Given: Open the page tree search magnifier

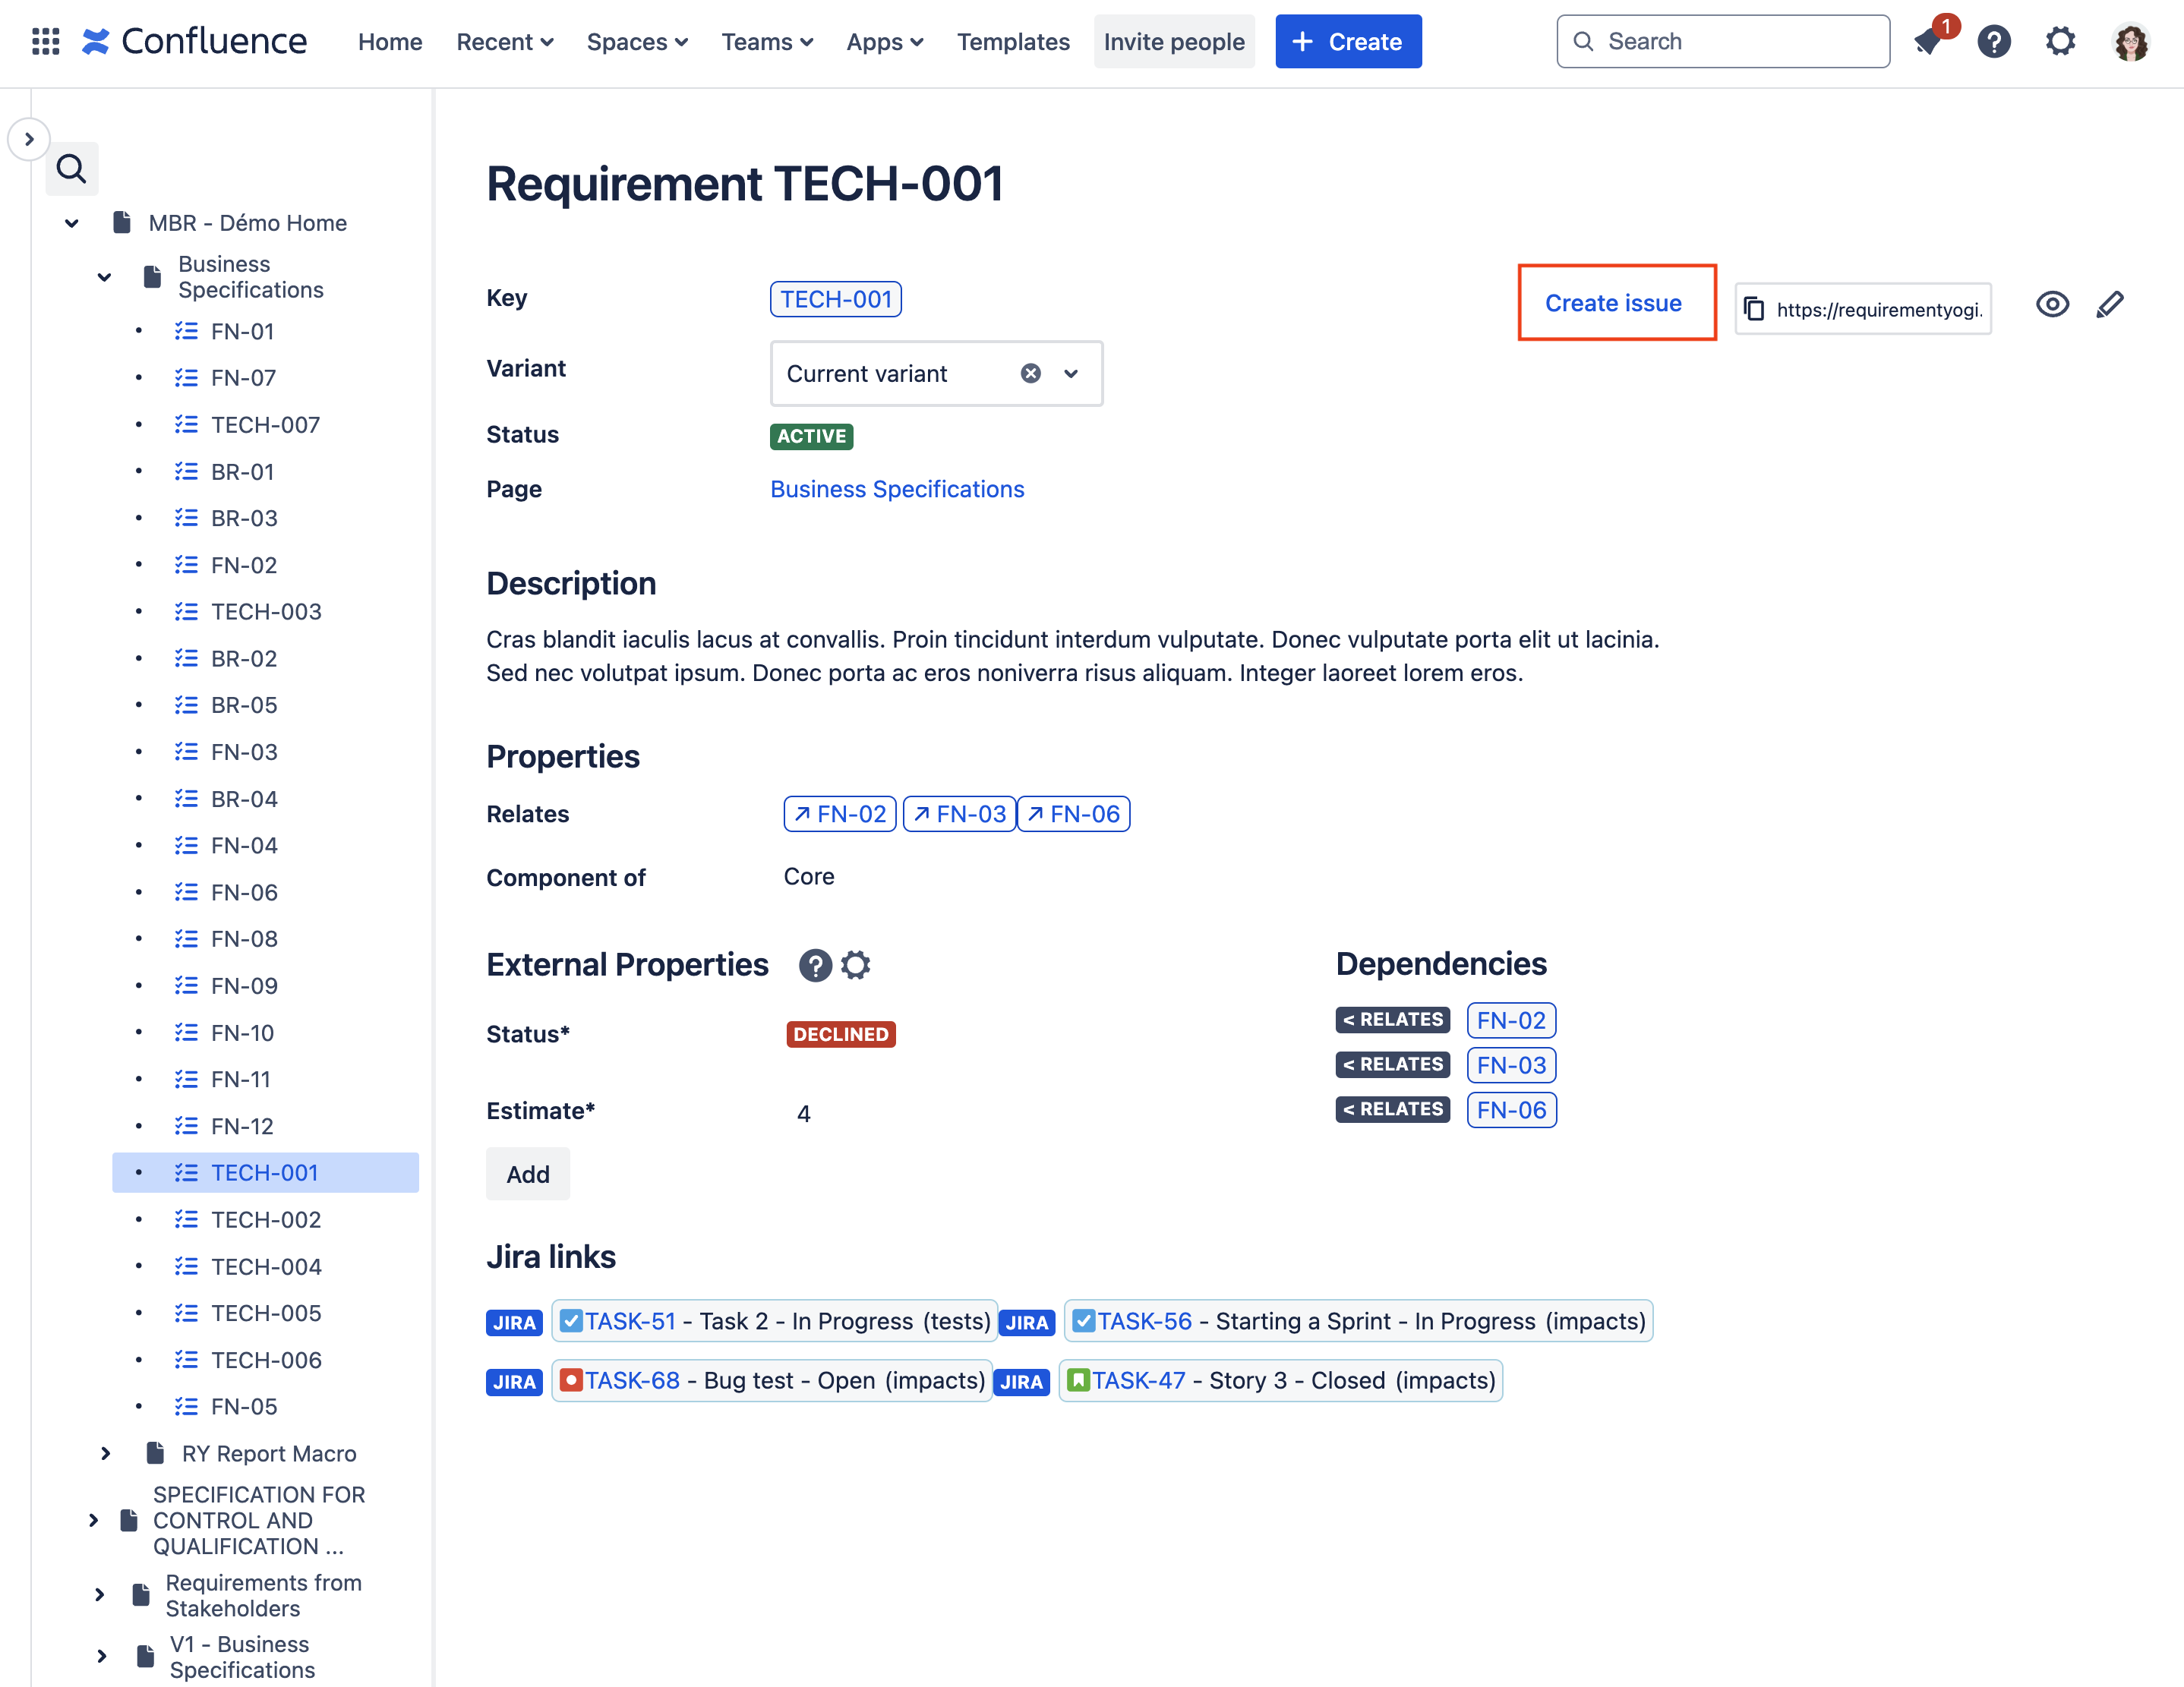Looking at the screenshot, I should [x=71, y=168].
